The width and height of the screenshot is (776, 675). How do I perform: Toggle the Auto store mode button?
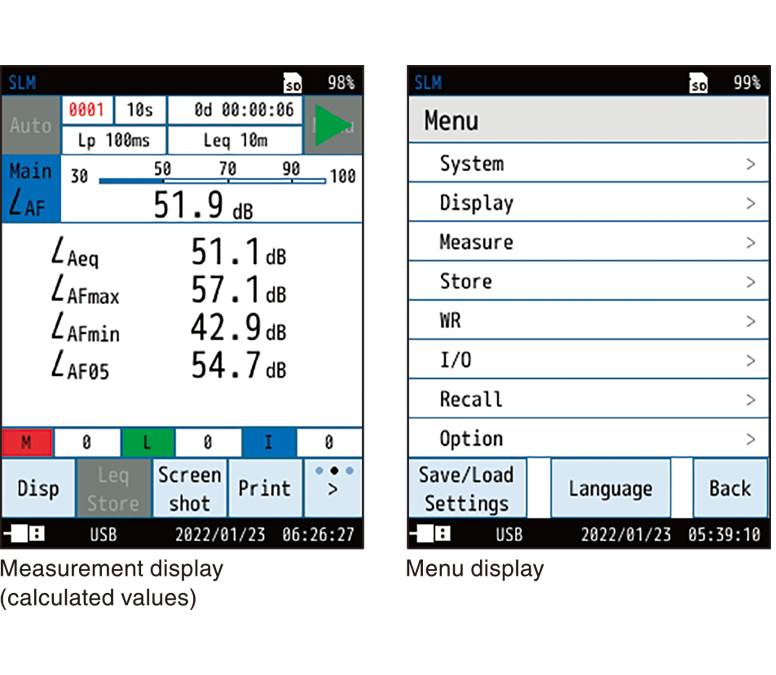(31, 126)
